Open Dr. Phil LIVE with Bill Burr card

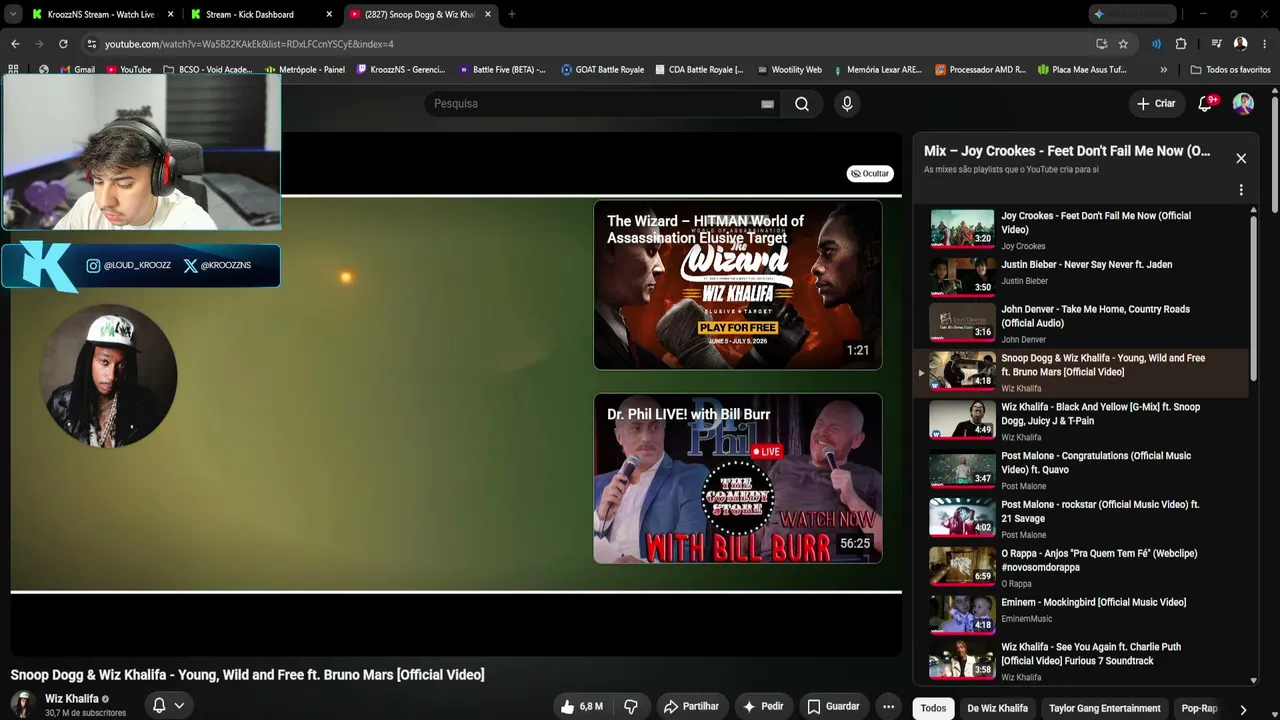[738, 478]
